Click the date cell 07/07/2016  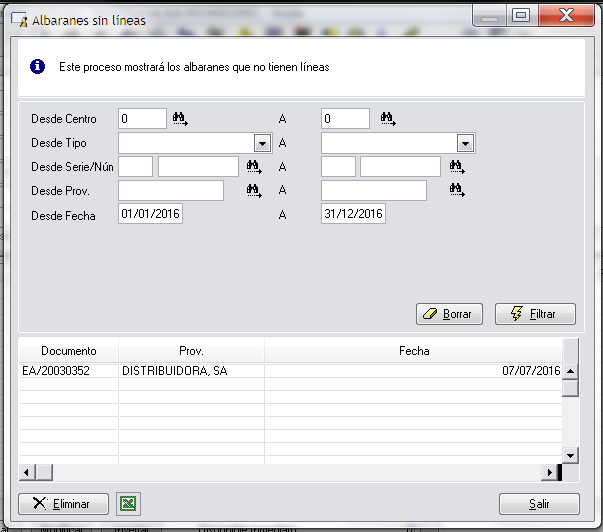[413, 371]
